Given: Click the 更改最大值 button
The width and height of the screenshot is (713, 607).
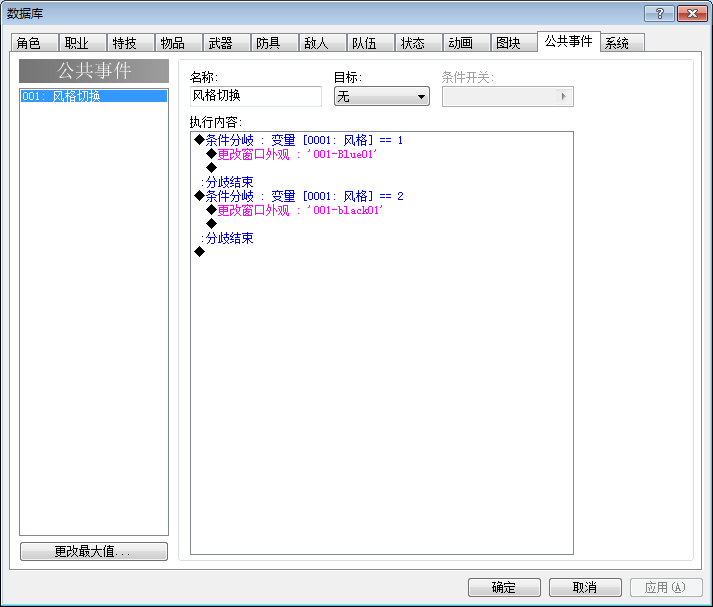Looking at the screenshot, I should [x=94, y=552].
